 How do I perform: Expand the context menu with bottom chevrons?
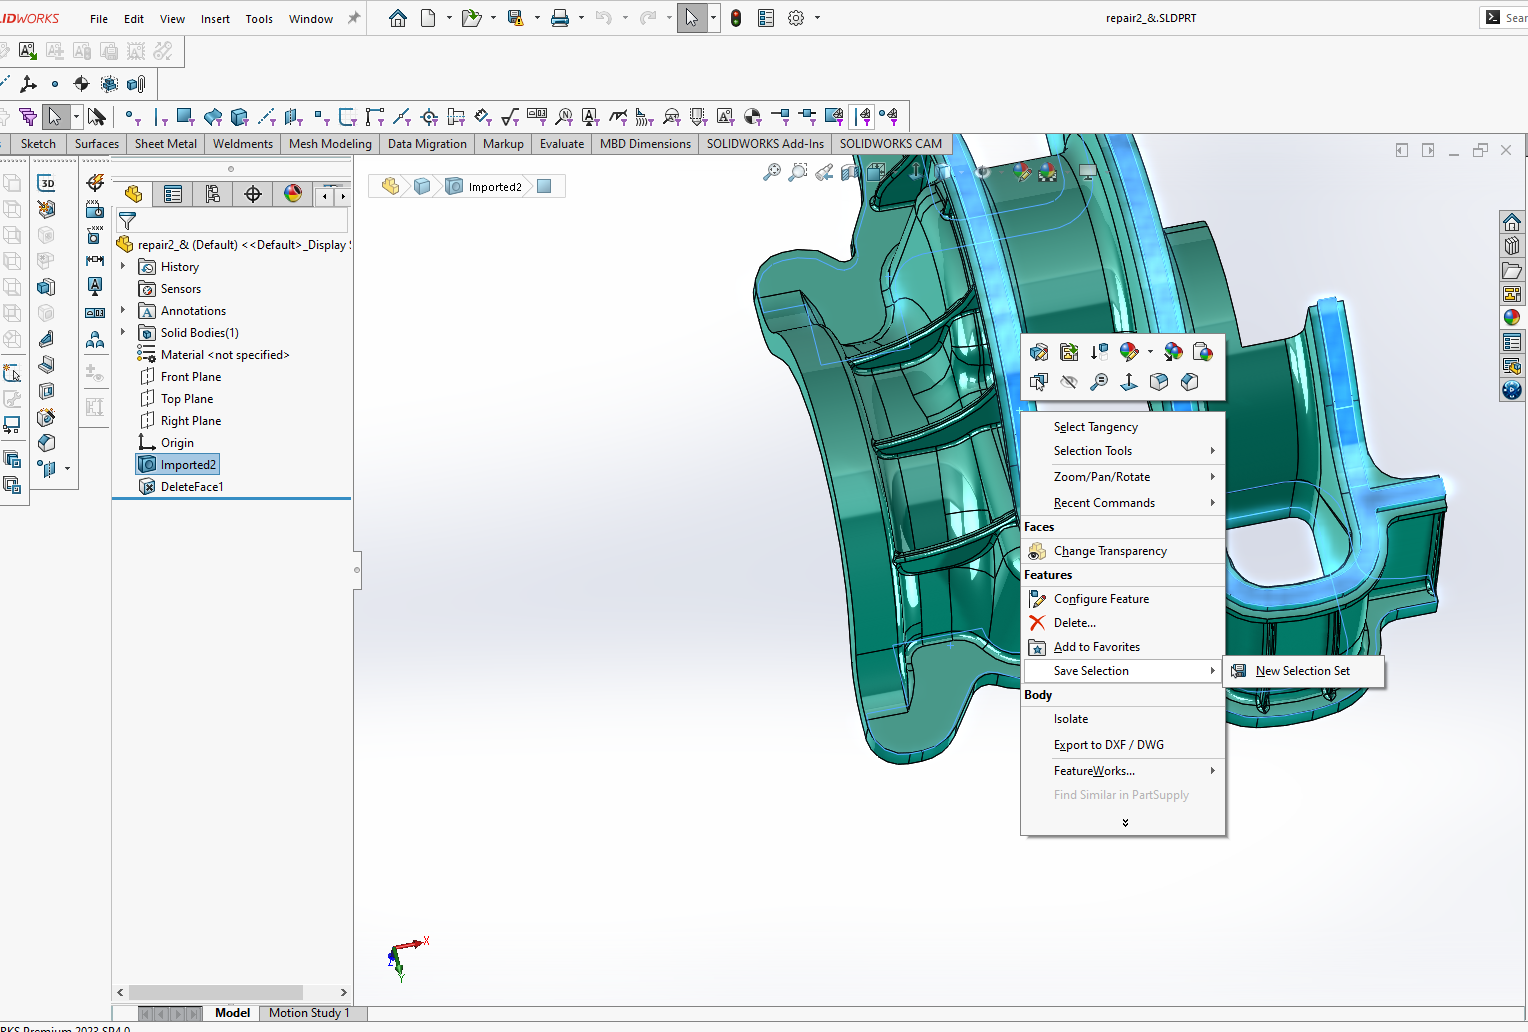(x=1125, y=823)
